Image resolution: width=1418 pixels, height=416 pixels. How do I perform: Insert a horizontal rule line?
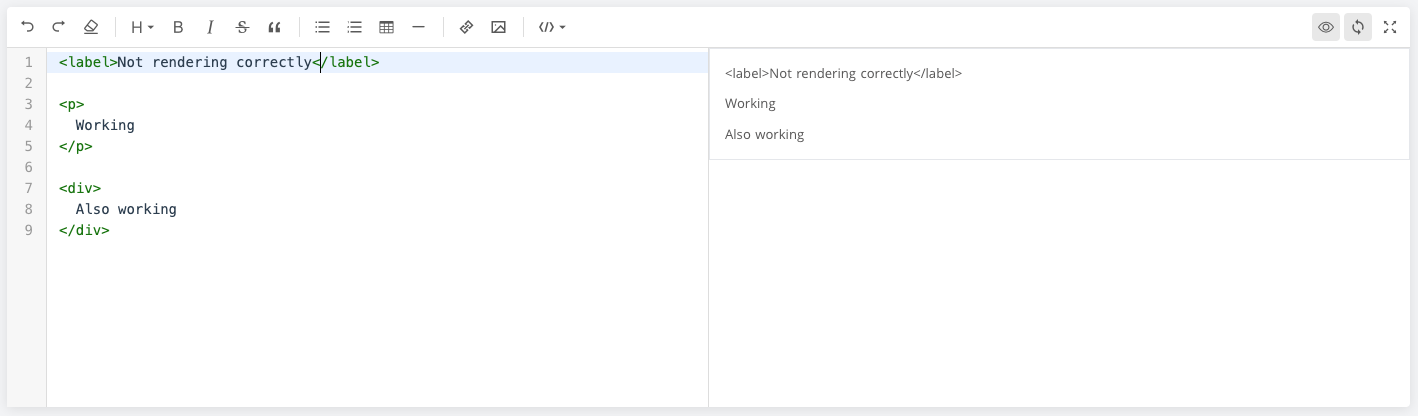[x=418, y=27]
